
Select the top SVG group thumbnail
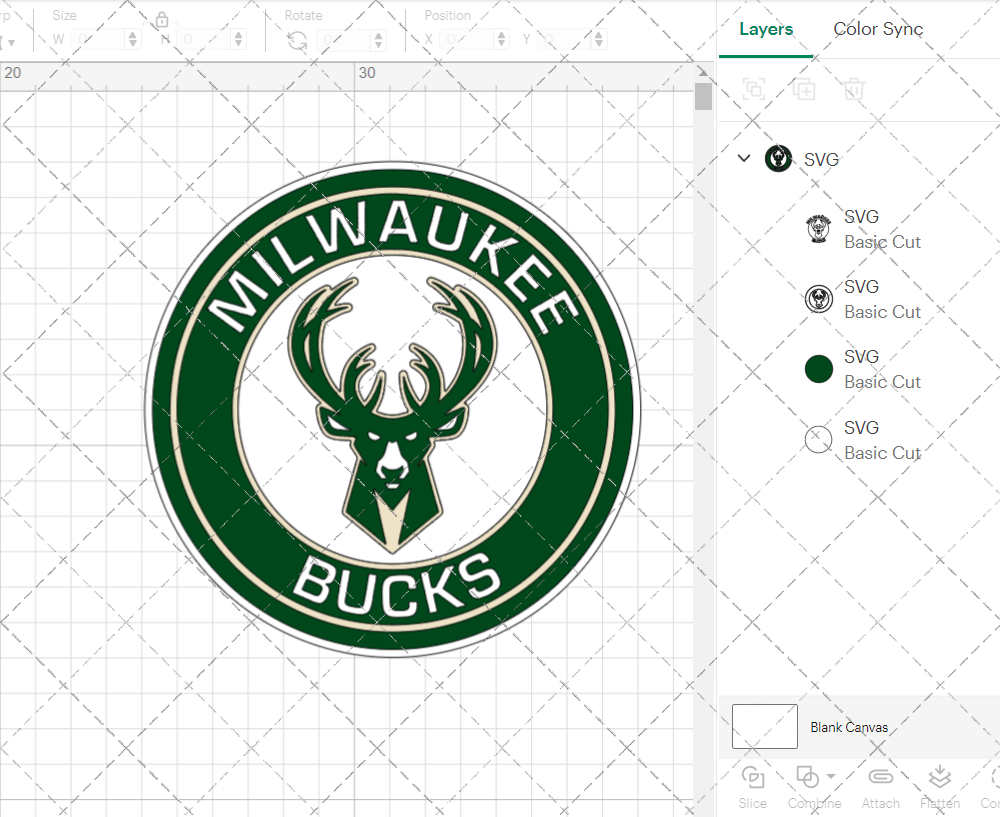(x=778, y=158)
